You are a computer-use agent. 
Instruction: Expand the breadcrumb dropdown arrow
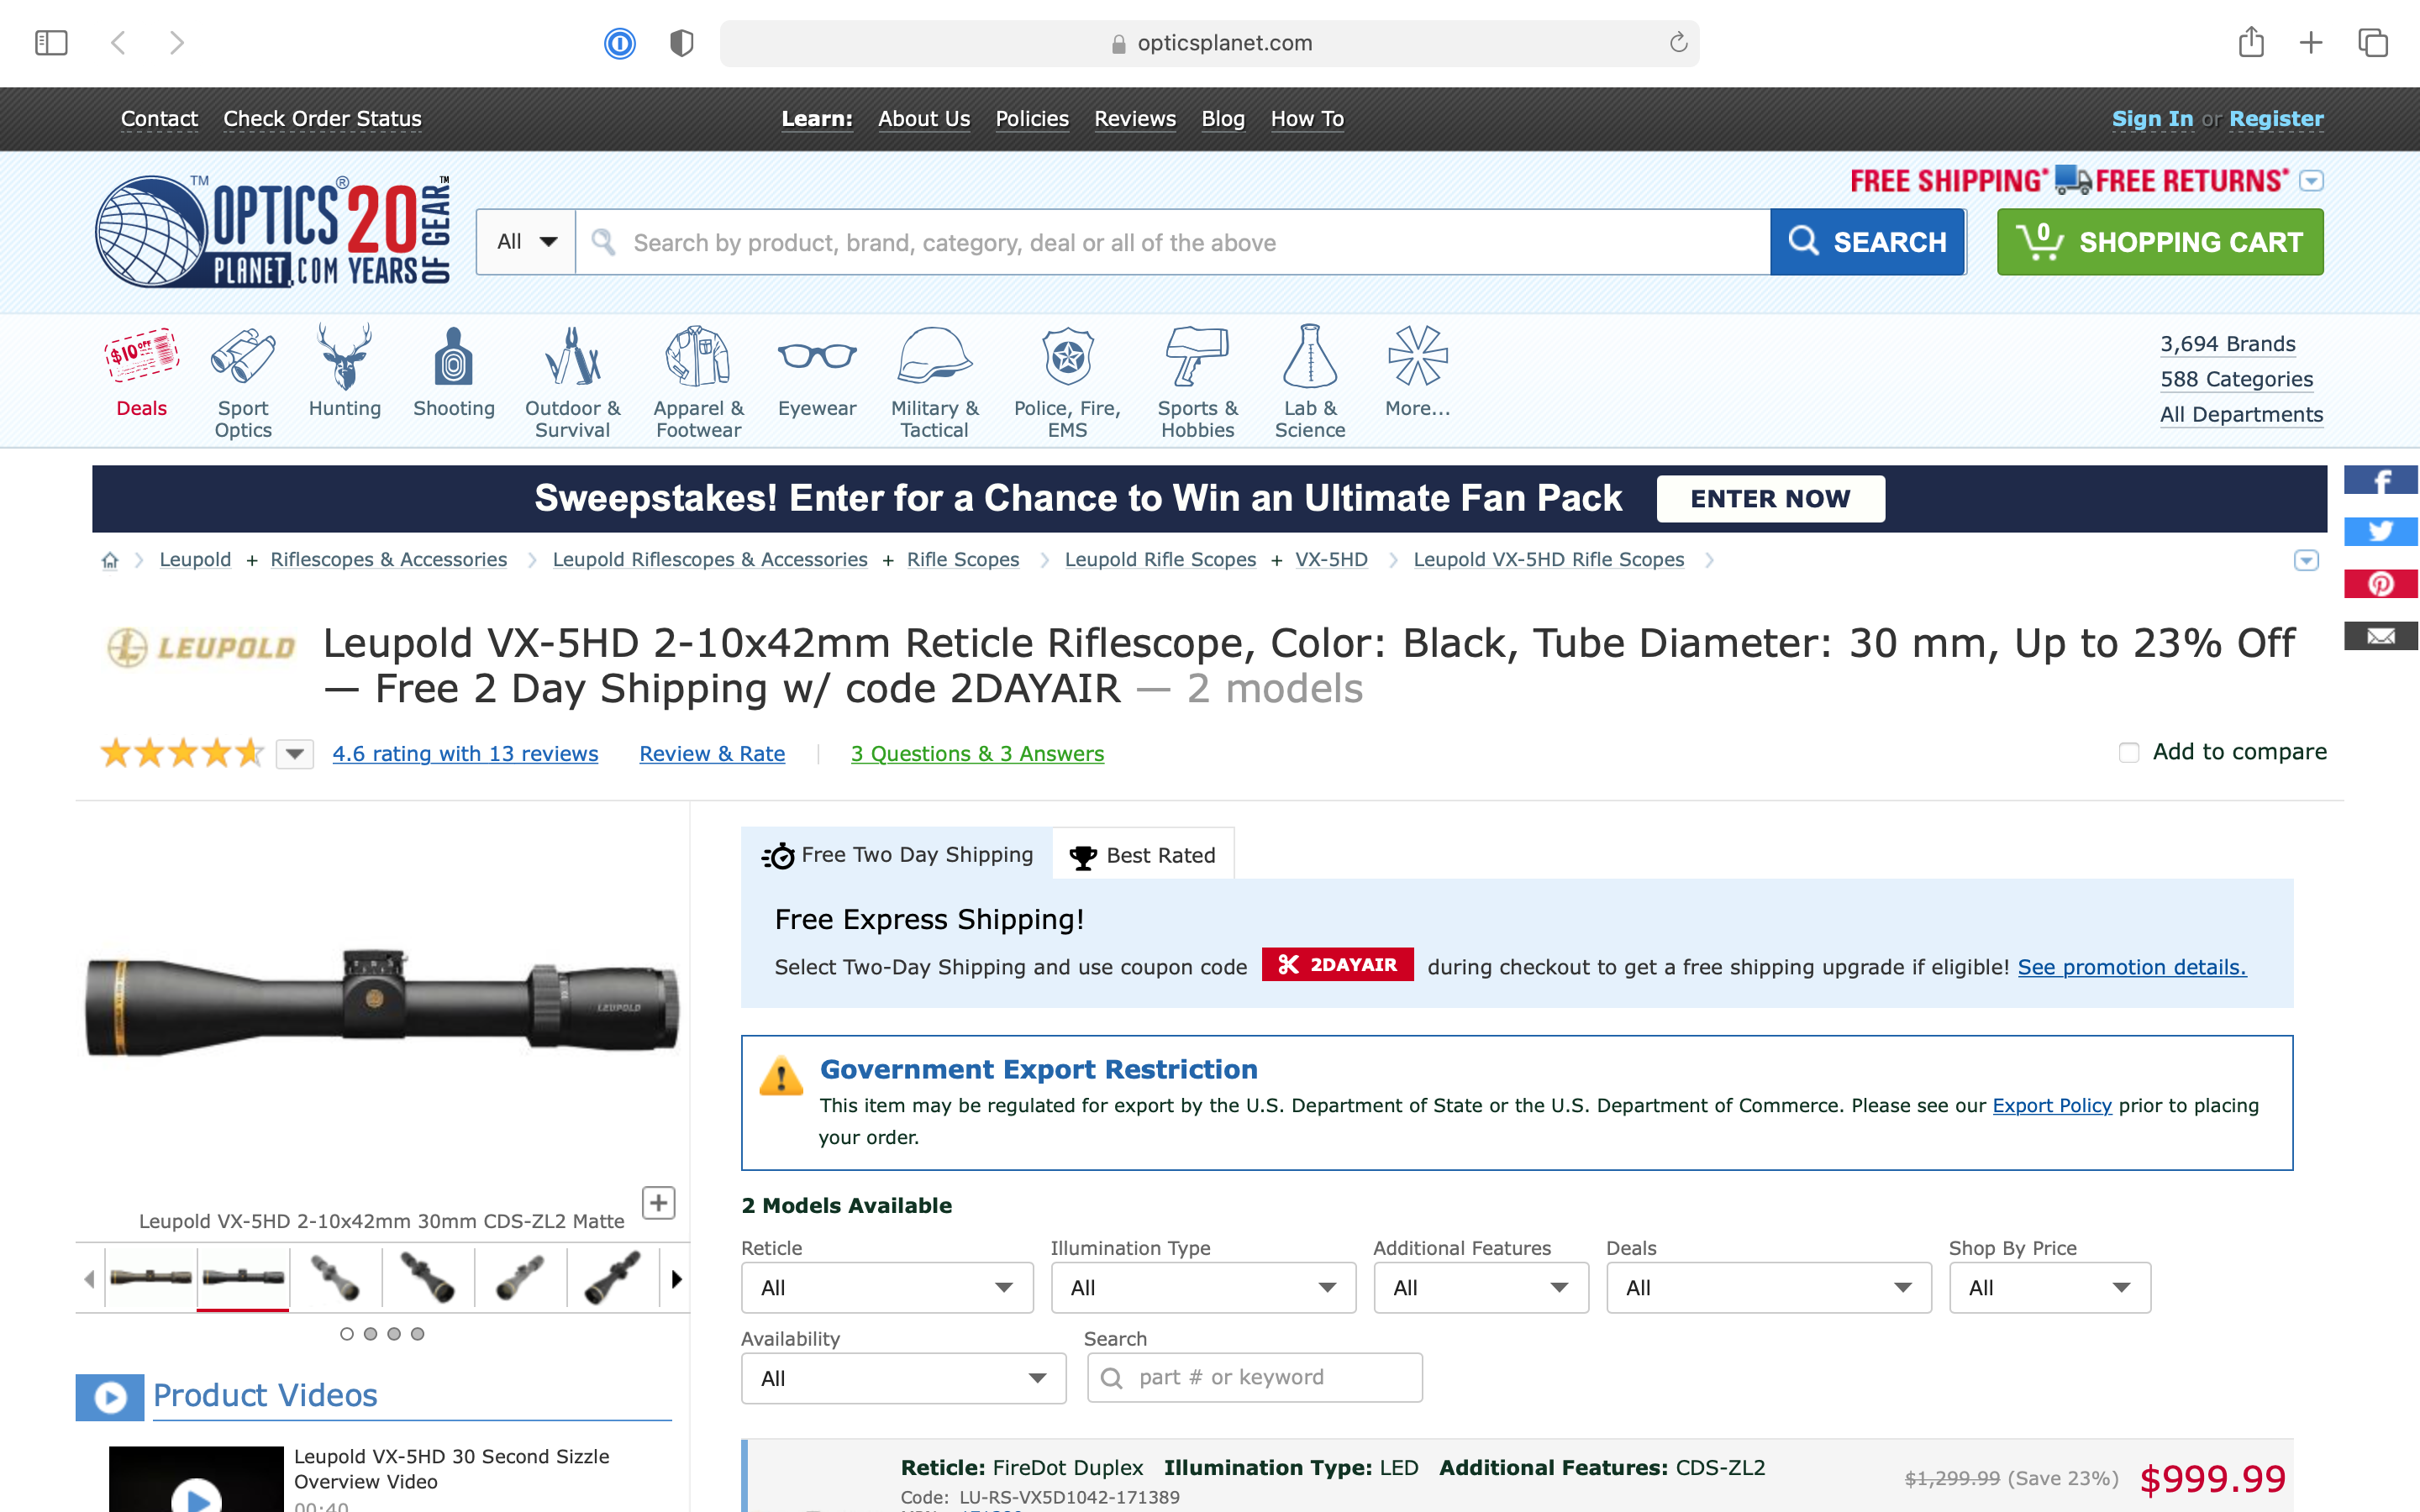coord(2306,560)
